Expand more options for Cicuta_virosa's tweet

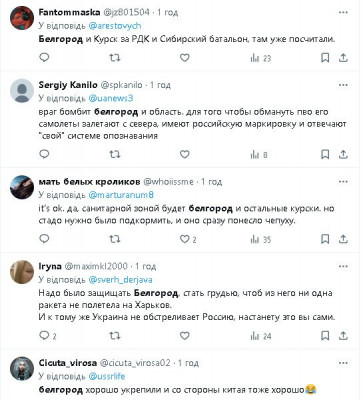[x=343, y=363]
